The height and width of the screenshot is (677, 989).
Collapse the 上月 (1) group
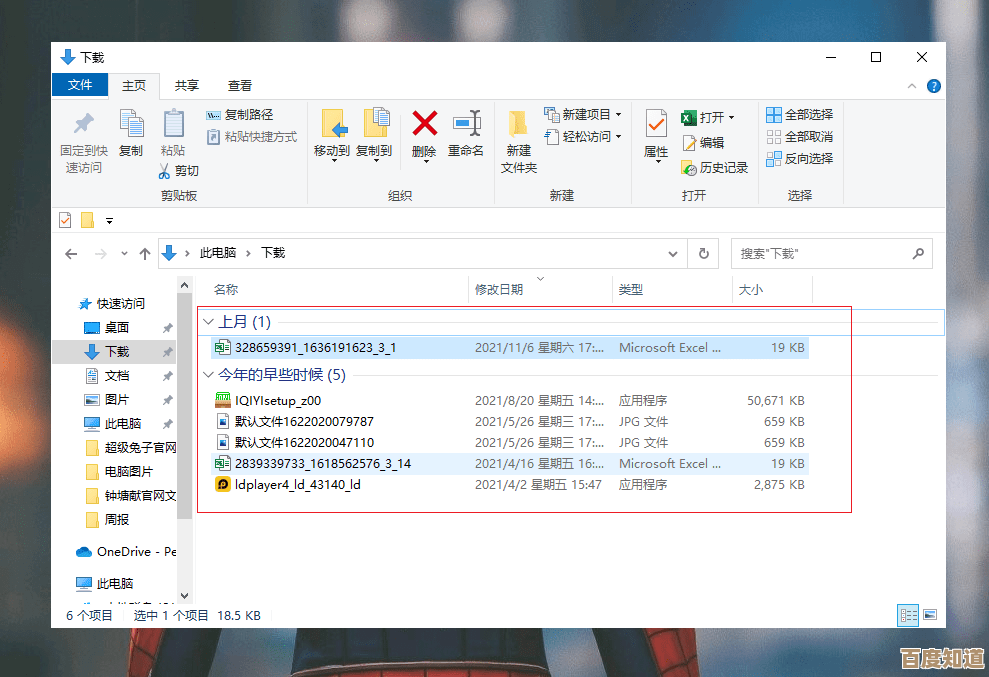click(208, 322)
